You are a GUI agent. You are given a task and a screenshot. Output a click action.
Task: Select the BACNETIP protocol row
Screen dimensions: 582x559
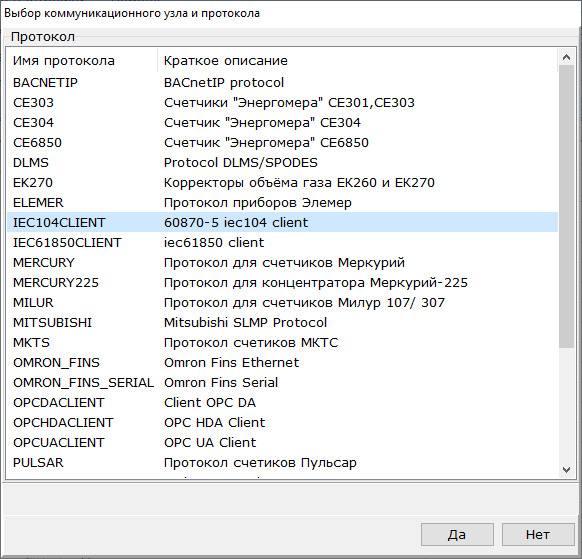click(x=282, y=82)
